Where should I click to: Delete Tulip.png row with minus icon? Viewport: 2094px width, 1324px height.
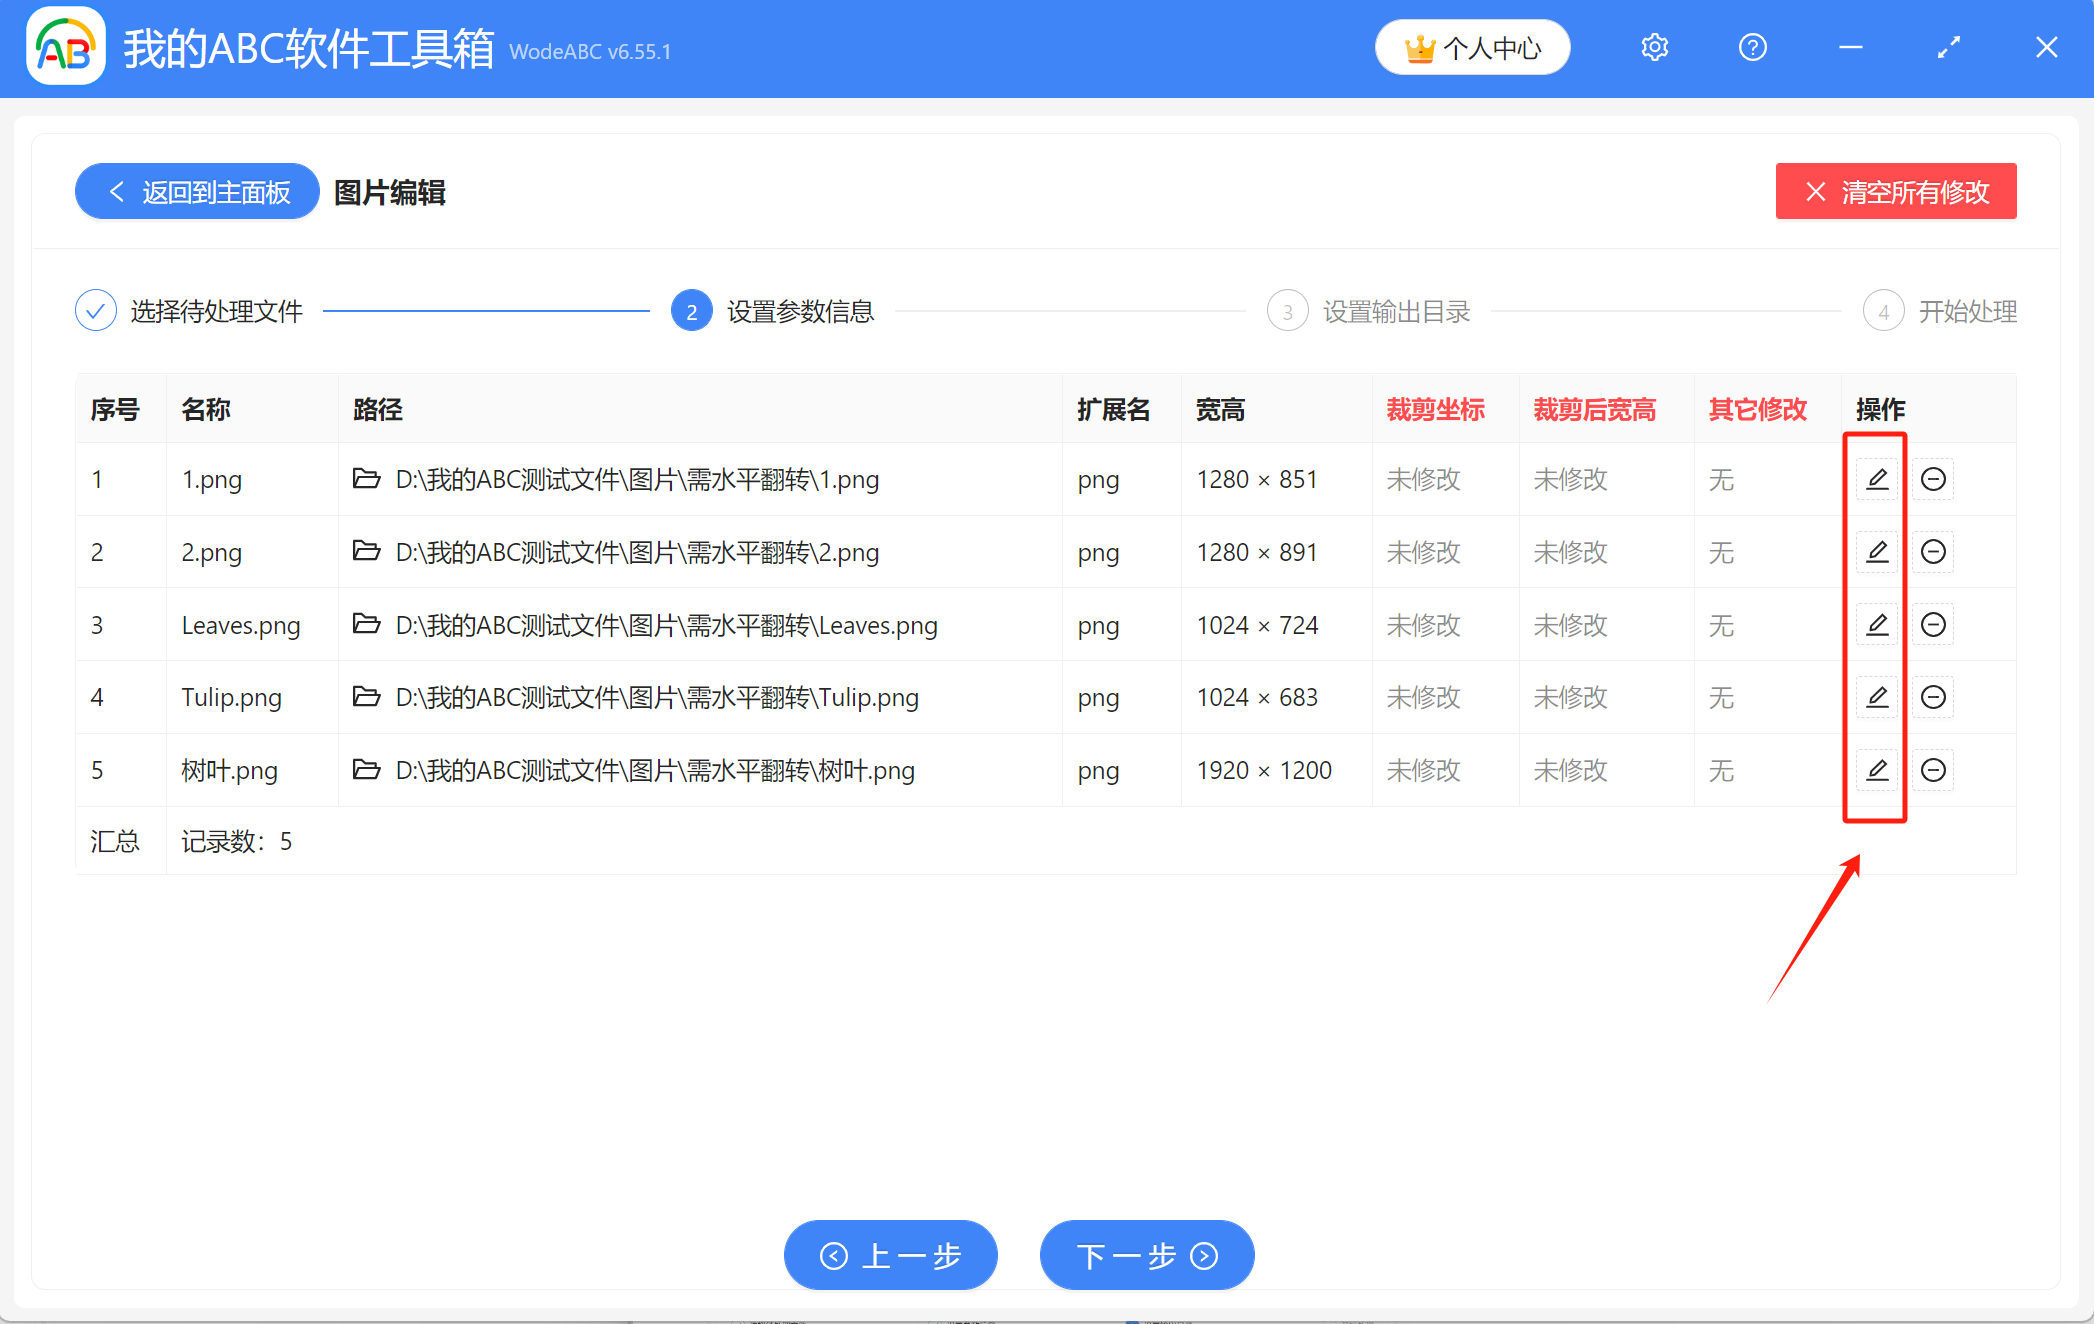[1933, 697]
